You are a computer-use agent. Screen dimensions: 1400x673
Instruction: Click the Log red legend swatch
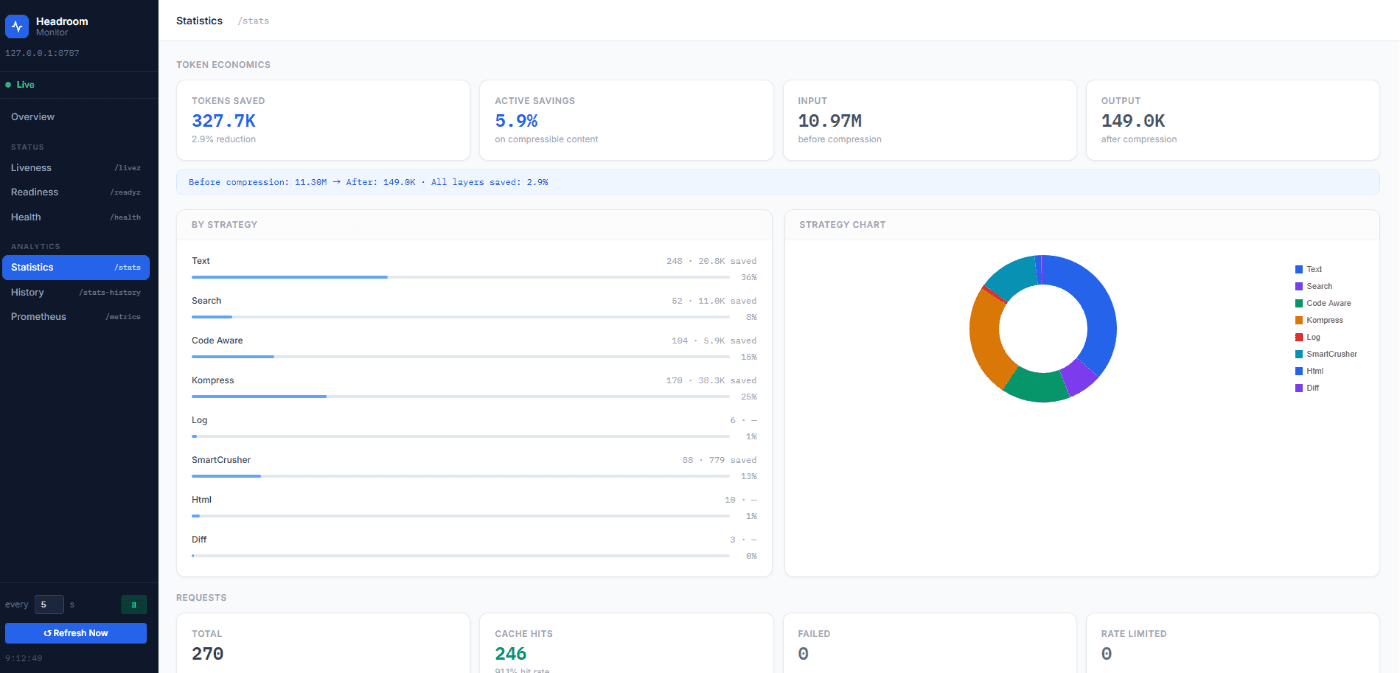click(x=1299, y=337)
